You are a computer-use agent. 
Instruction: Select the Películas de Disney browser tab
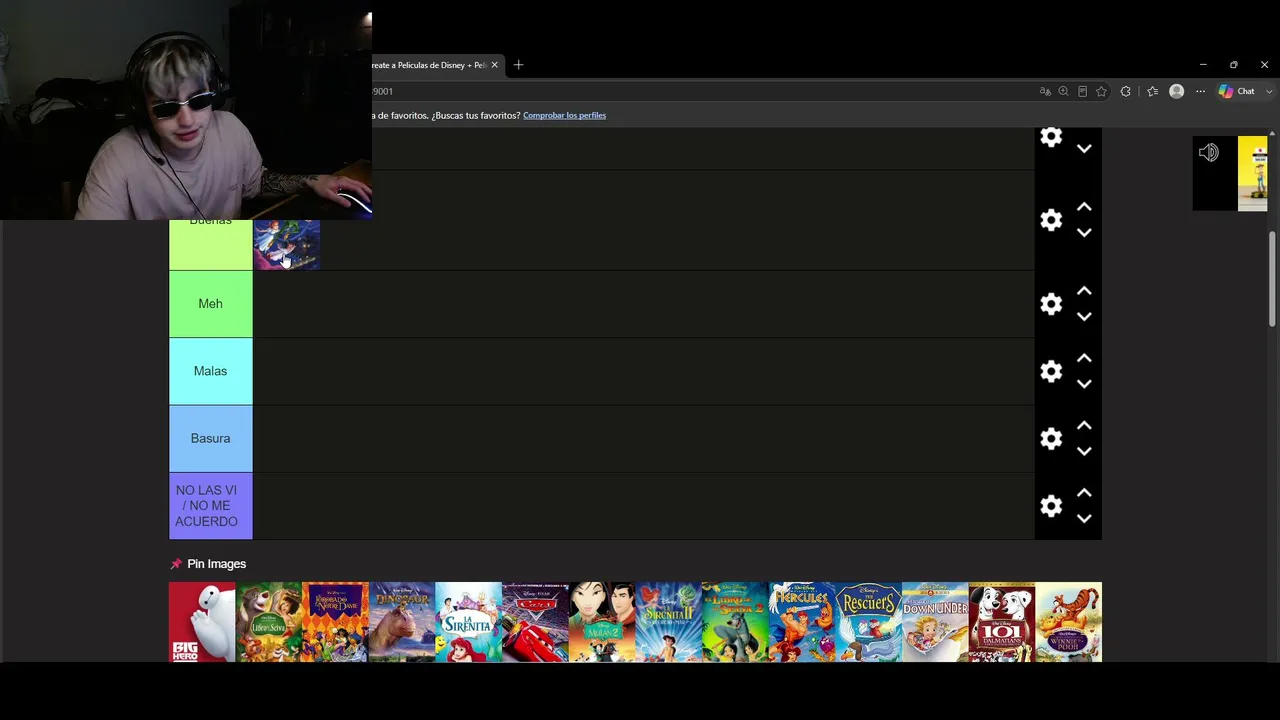pyautogui.click(x=429, y=65)
